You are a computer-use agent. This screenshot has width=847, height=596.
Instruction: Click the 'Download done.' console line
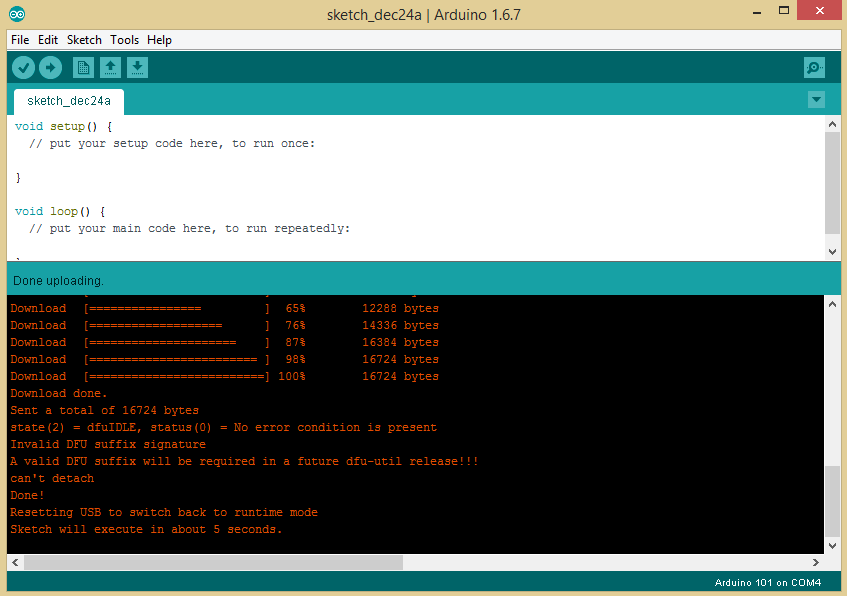pos(59,393)
